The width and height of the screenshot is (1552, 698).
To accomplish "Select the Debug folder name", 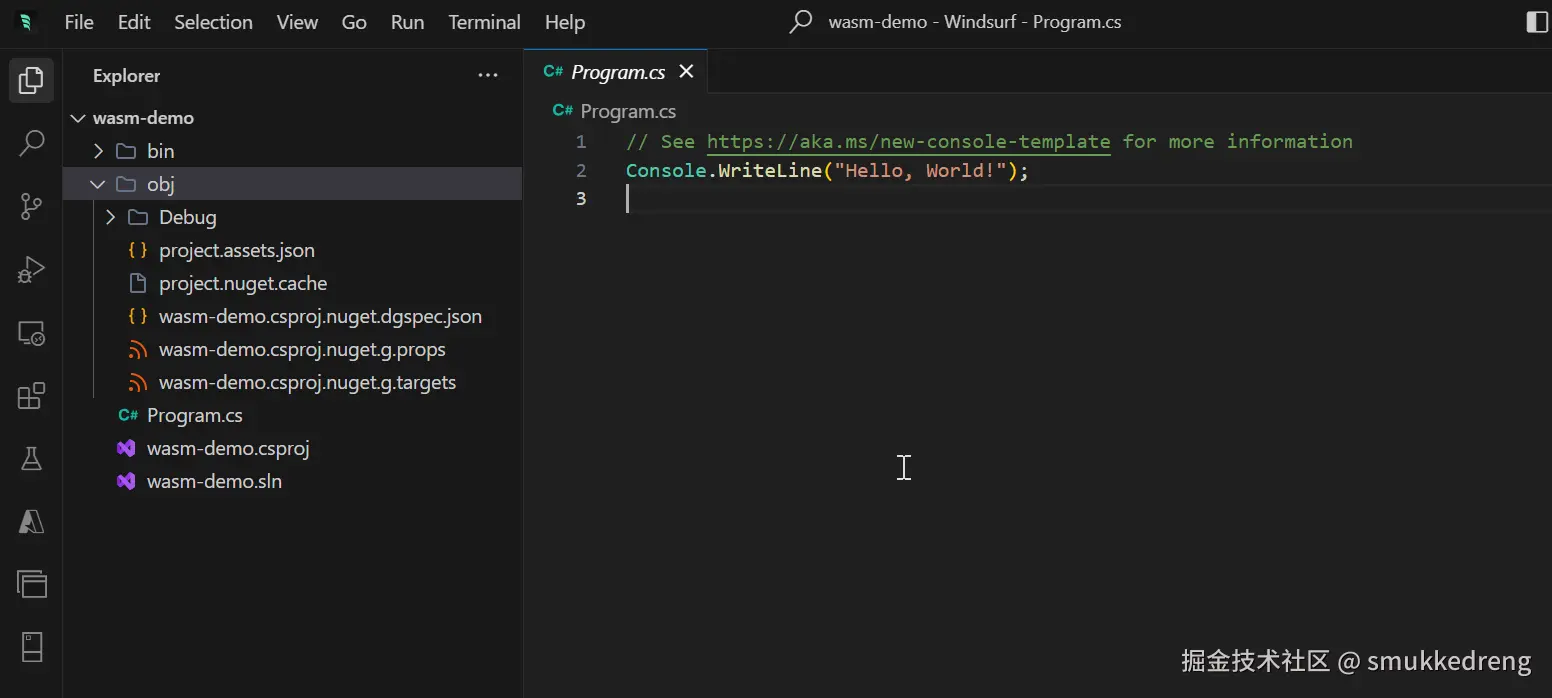I will coord(188,217).
